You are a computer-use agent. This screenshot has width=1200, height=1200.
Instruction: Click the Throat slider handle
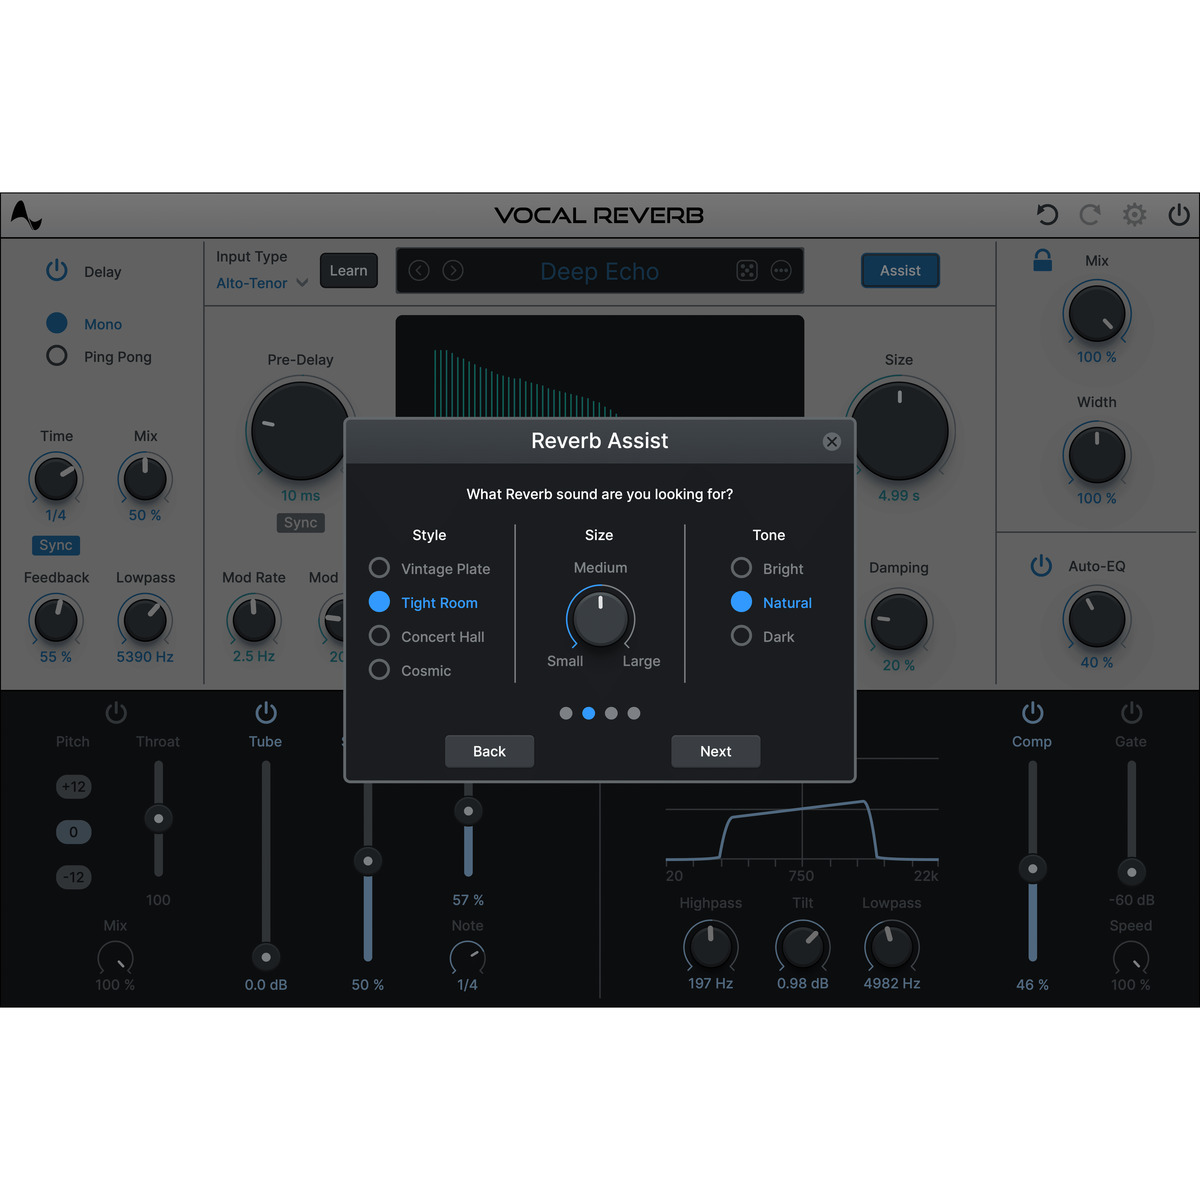(x=158, y=818)
